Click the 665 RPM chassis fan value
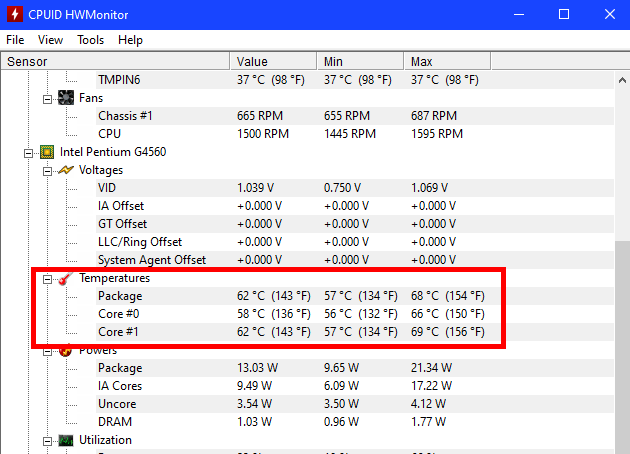630x454 pixels. (x=260, y=116)
